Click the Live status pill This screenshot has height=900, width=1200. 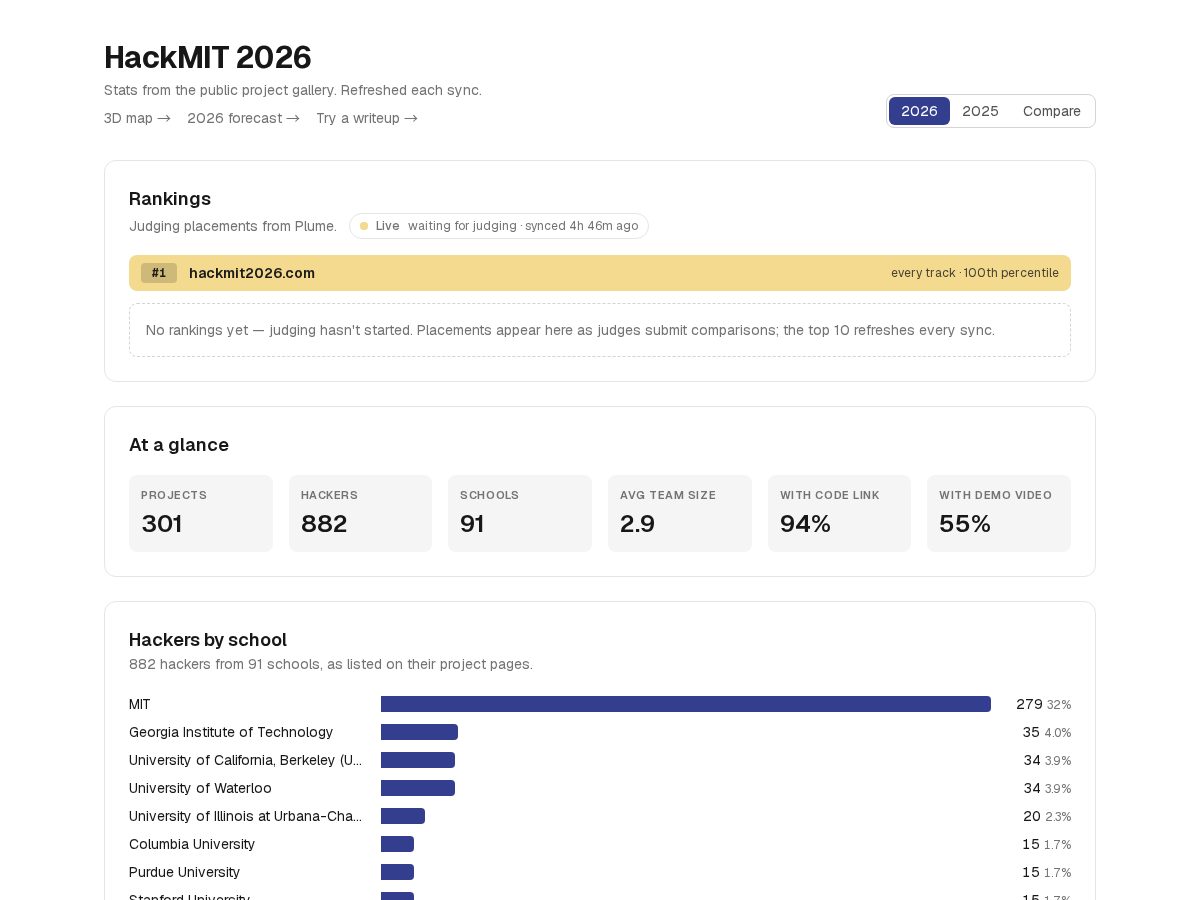tap(499, 226)
